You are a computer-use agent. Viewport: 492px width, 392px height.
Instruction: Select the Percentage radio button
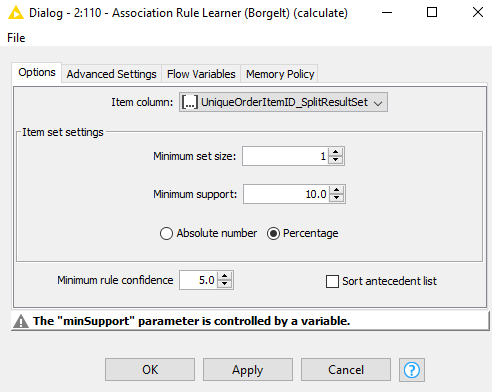pyautogui.click(x=273, y=234)
